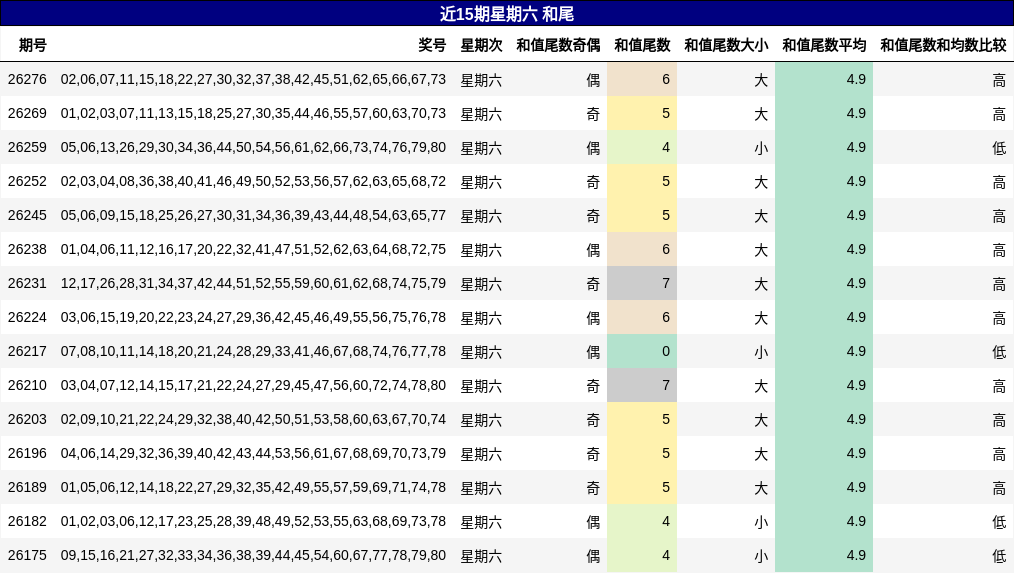Click the draw numbers for issue 26231
Viewport: 1014px width, 573px height.
click(x=254, y=283)
